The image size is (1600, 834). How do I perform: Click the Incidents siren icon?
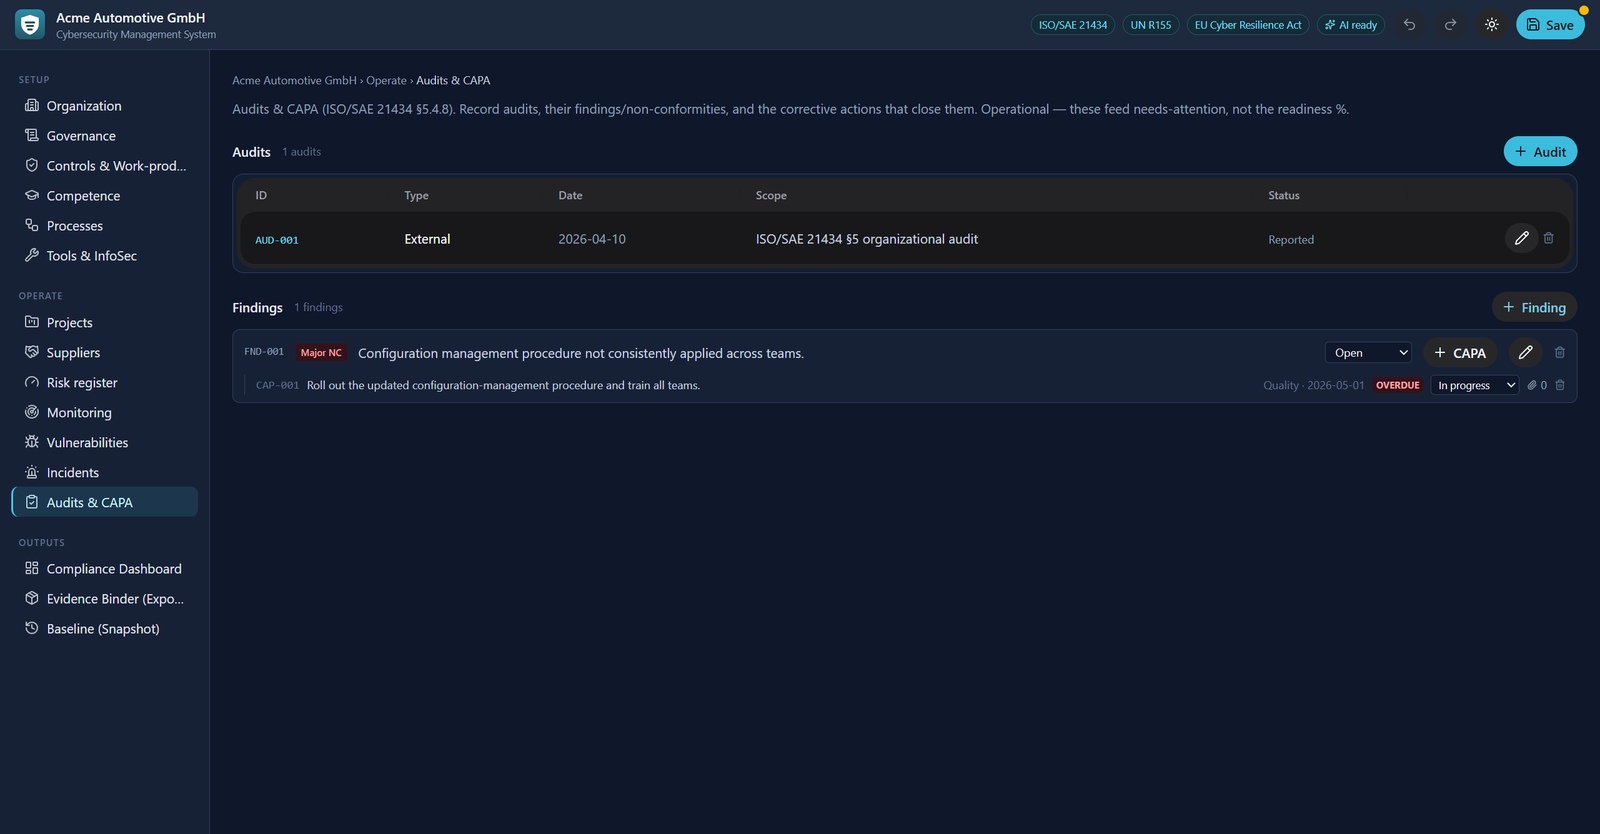[32, 472]
